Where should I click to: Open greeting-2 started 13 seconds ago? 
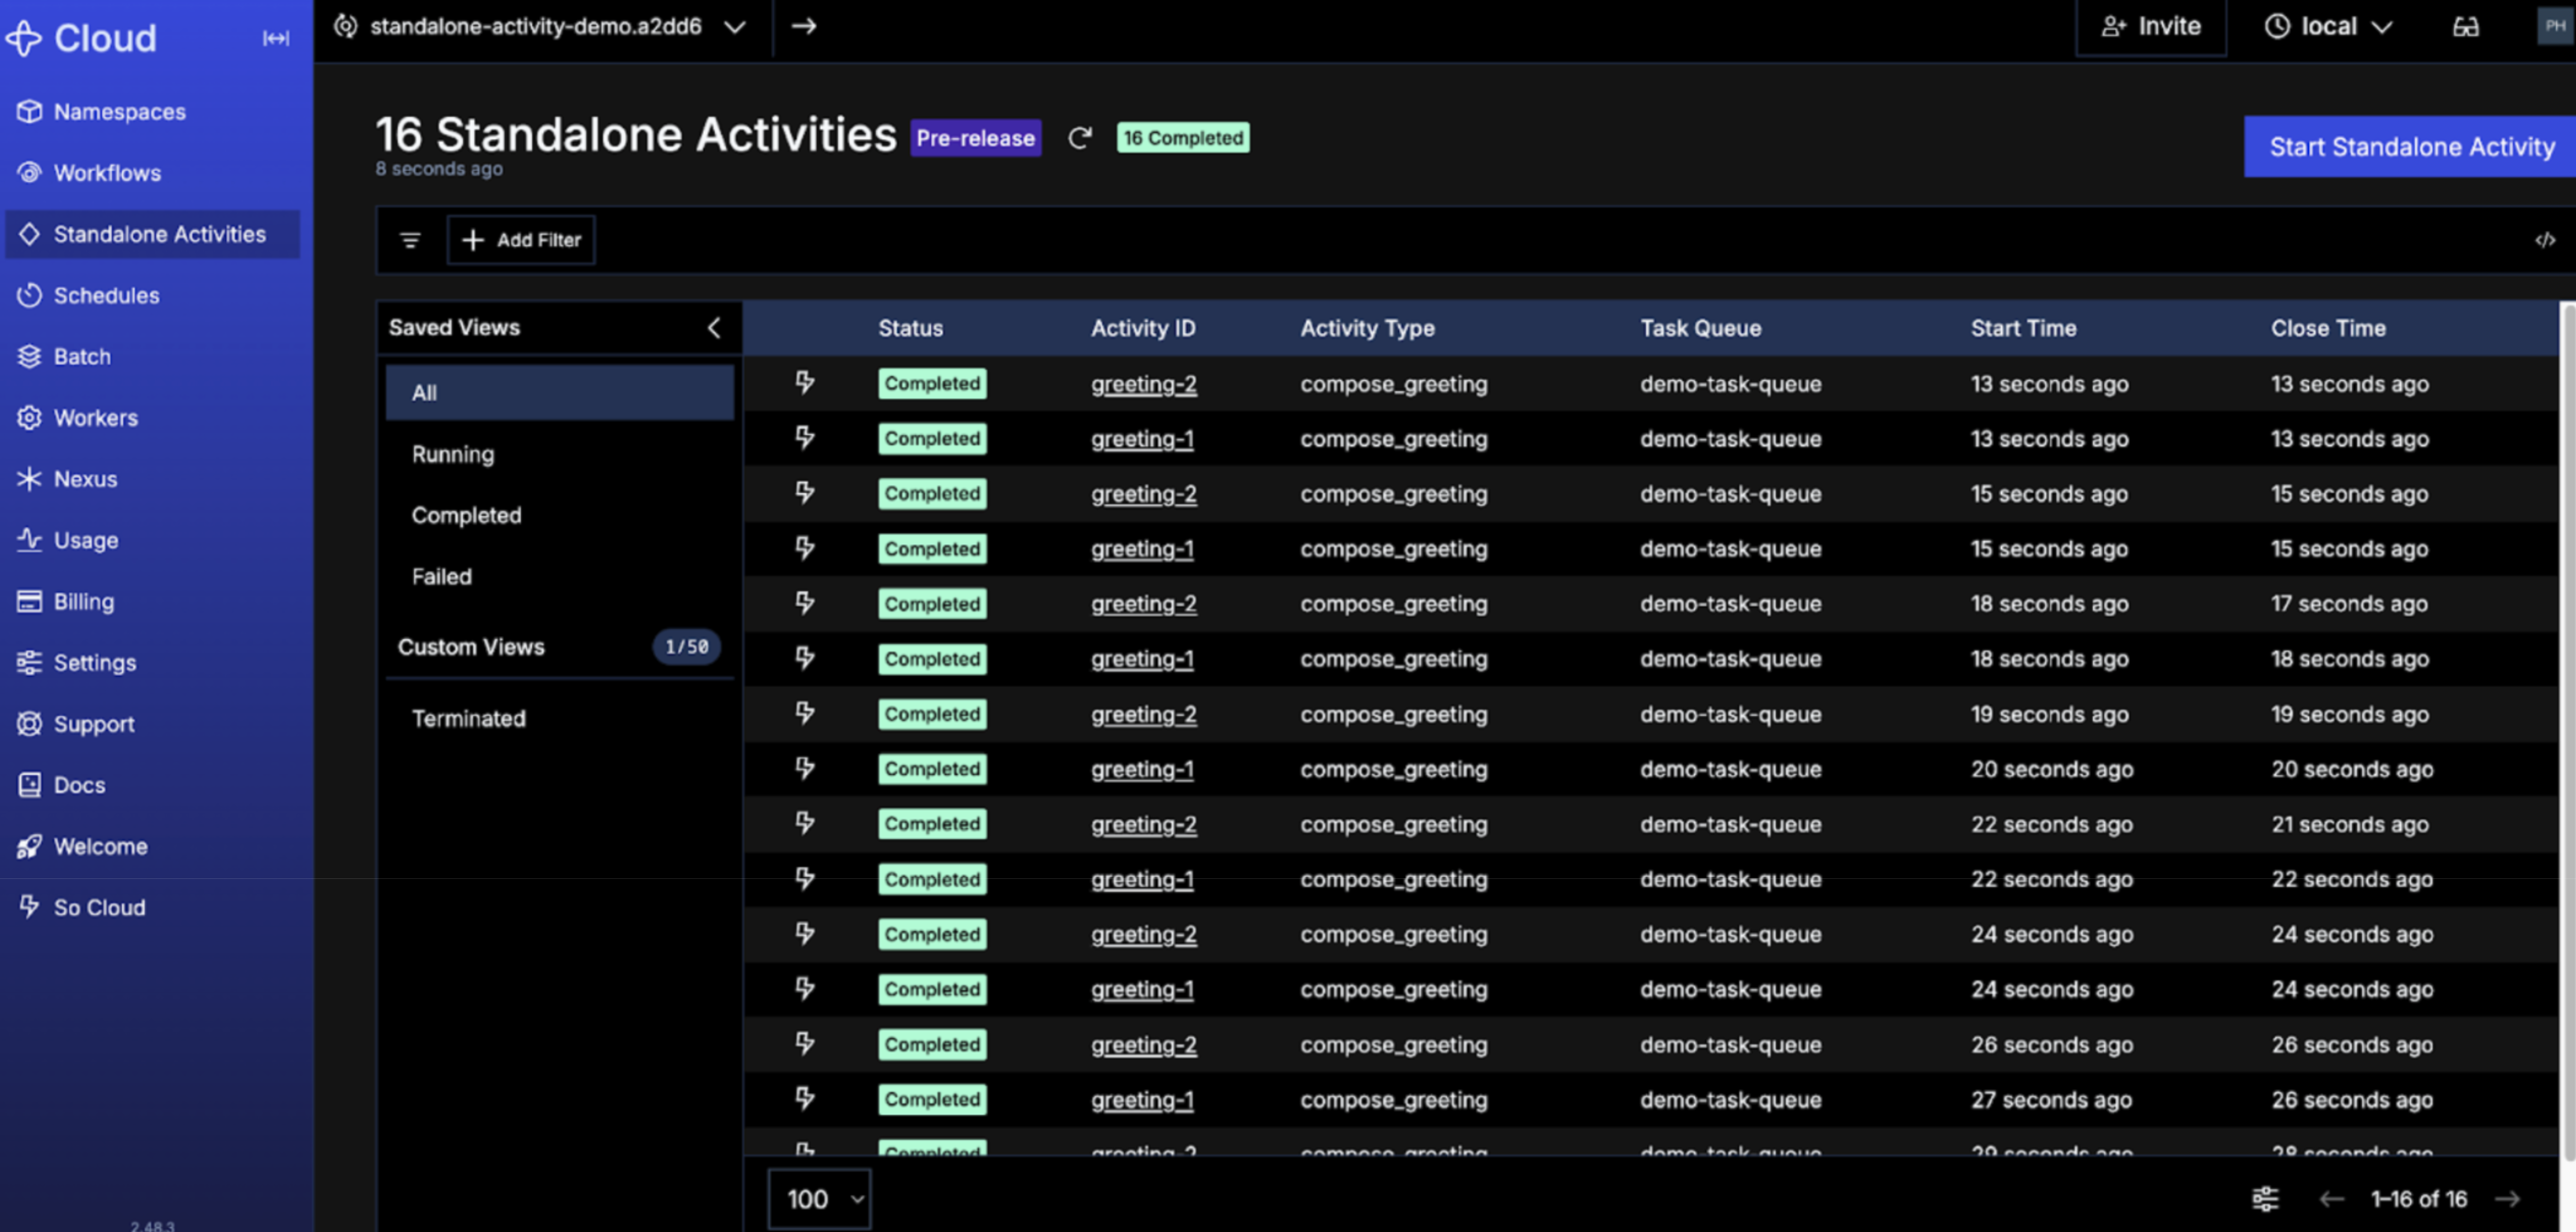click(1143, 384)
